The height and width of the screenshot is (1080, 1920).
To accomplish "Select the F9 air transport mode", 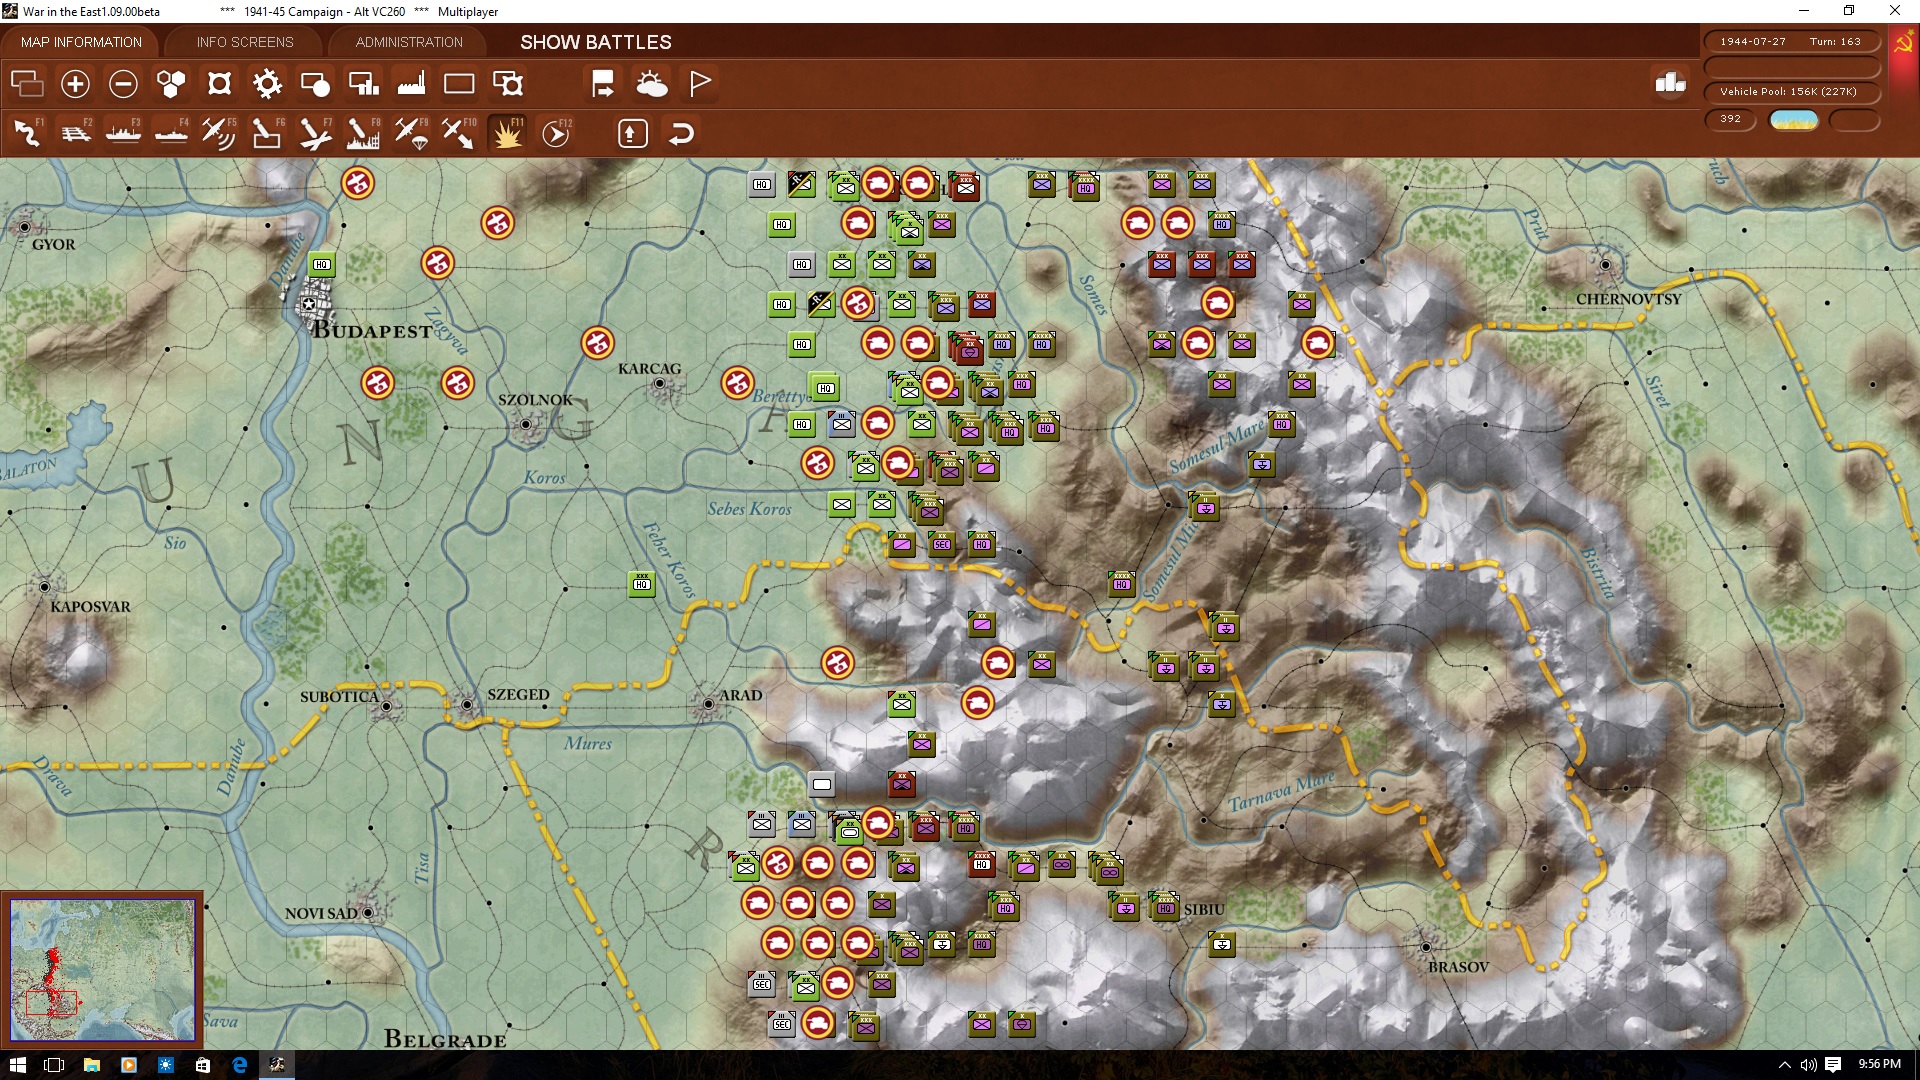I will pyautogui.click(x=411, y=133).
